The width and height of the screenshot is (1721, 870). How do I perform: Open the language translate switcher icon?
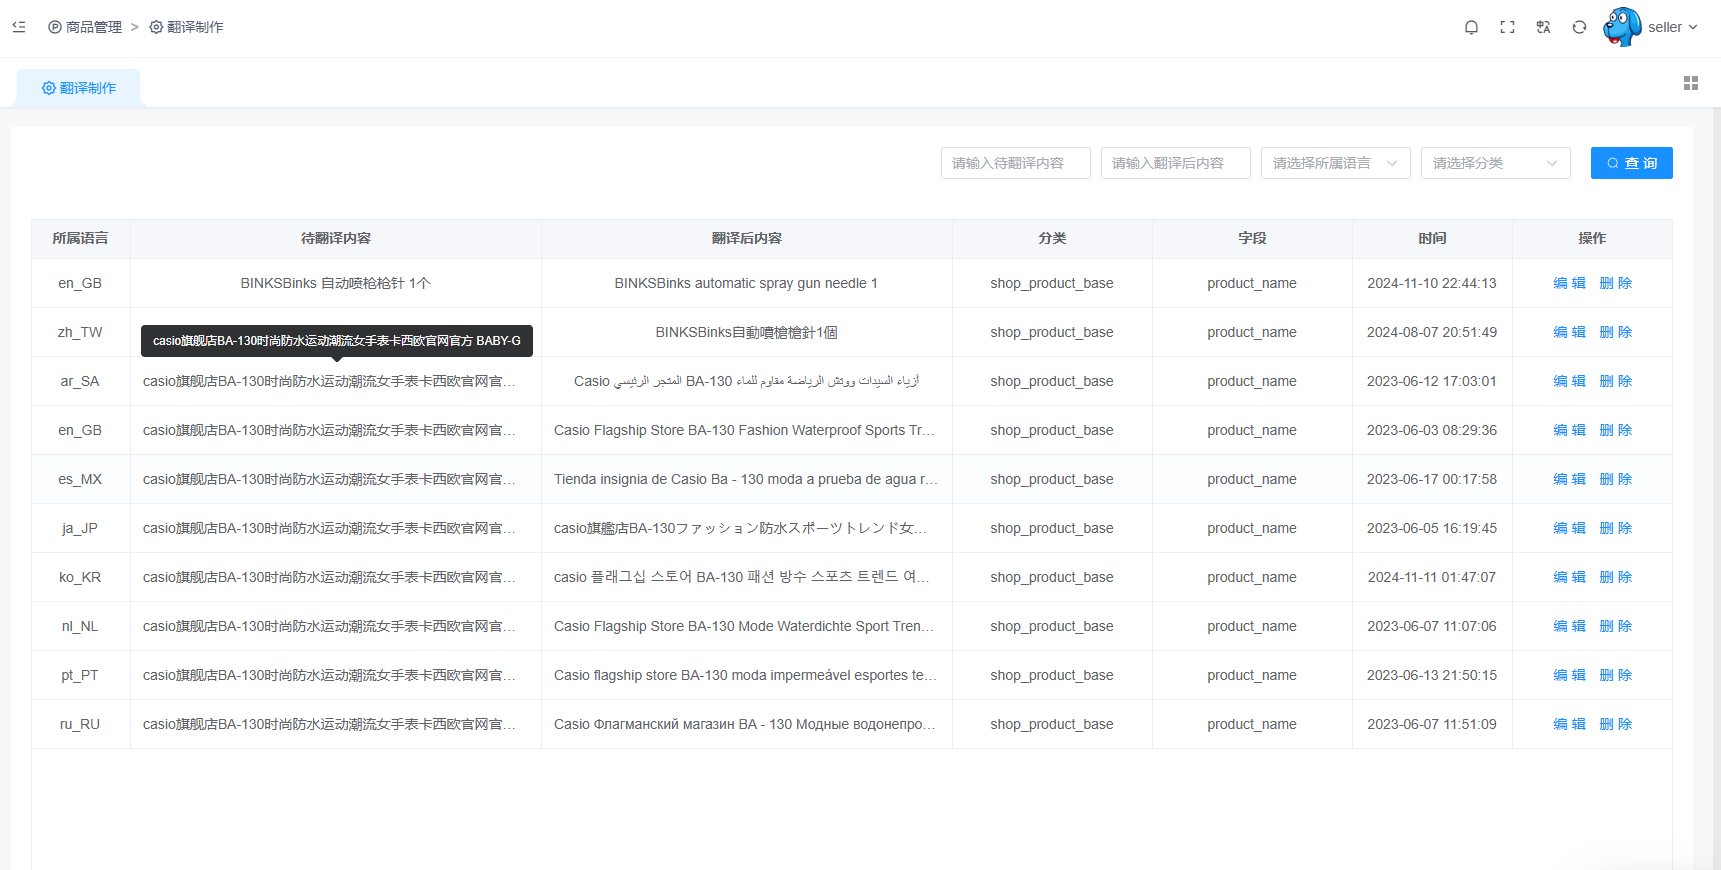click(1543, 27)
